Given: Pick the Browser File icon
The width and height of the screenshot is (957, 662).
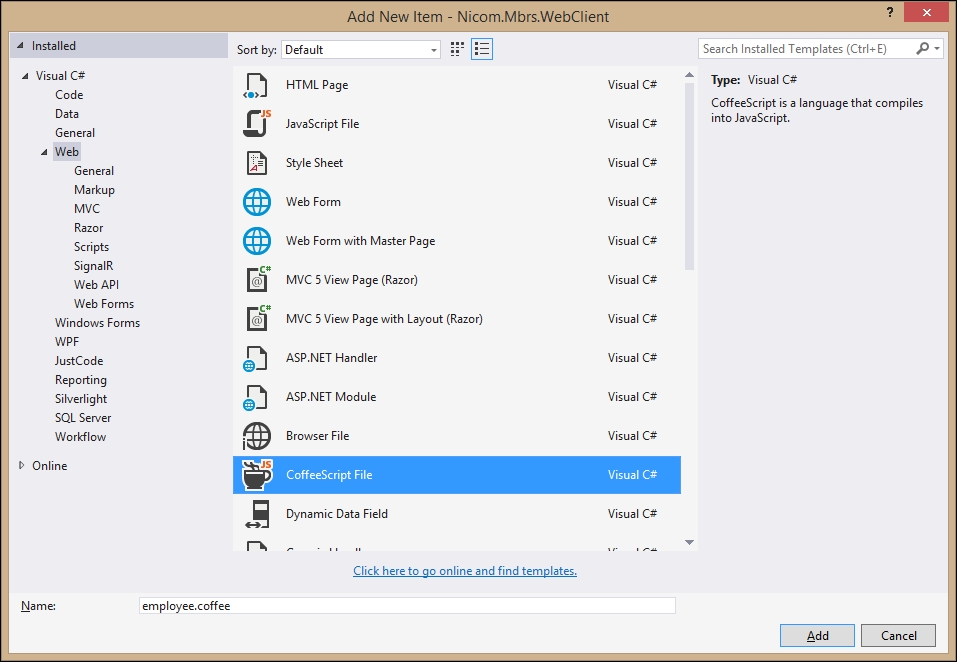Looking at the screenshot, I should click(x=257, y=436).
